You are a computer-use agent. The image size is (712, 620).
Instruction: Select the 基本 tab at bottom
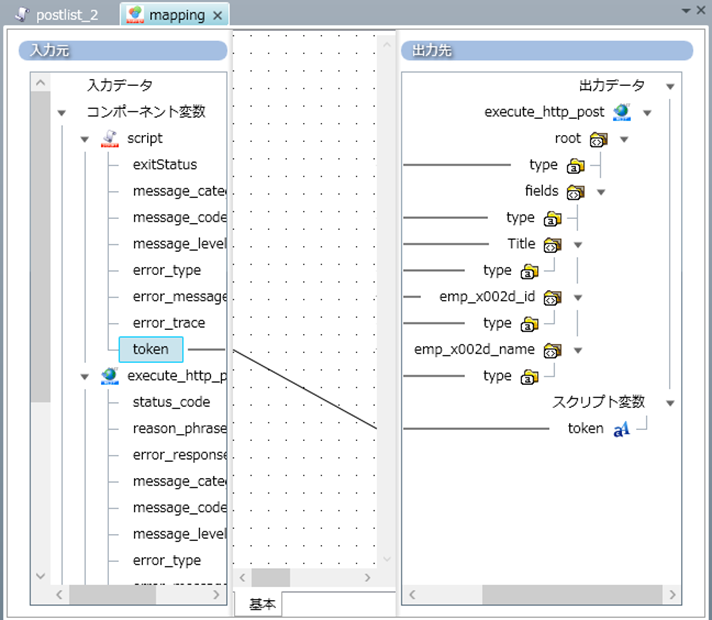point(262,604)
